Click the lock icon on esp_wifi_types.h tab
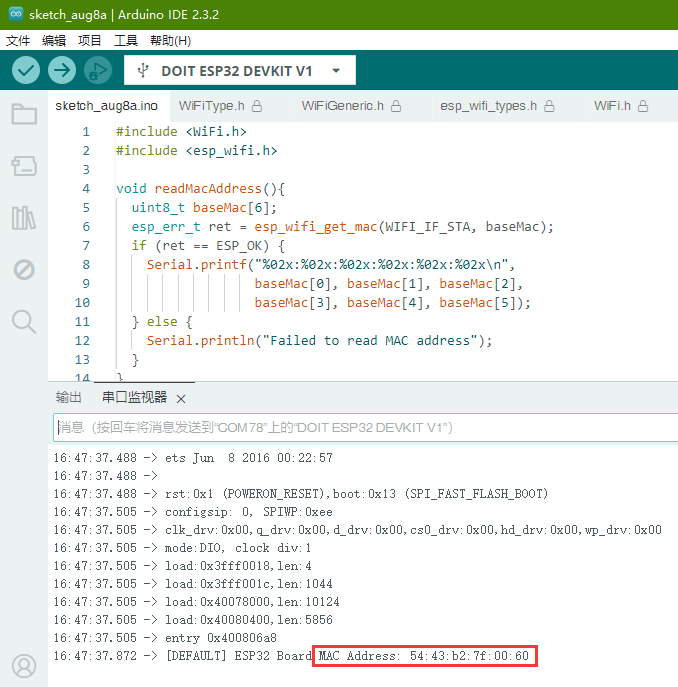This screenshot has height=687, width=678. 549,106
